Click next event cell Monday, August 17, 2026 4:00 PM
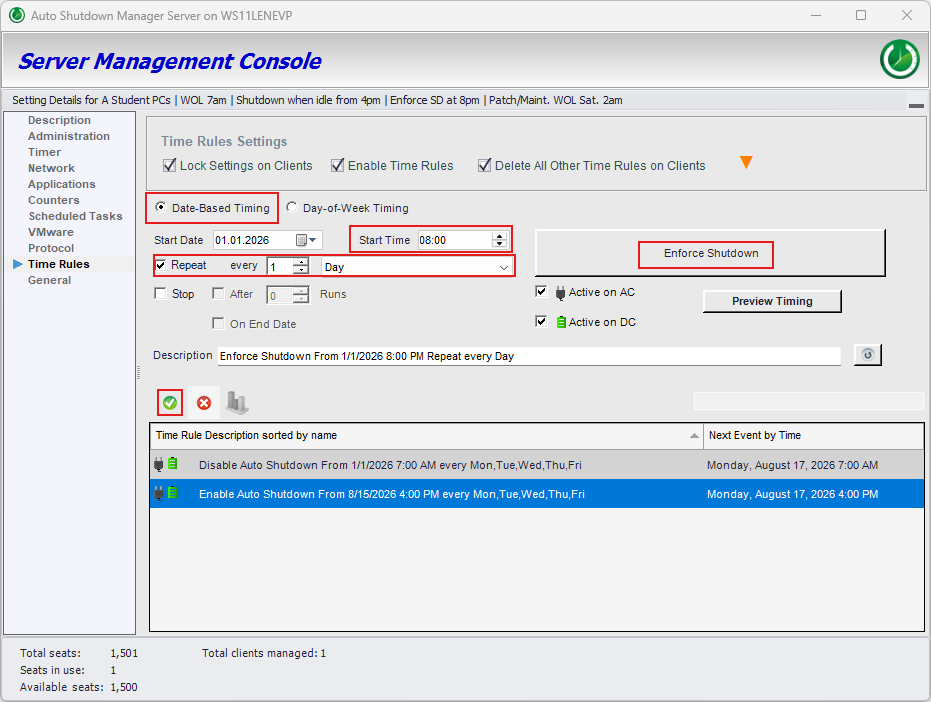The height and width of the screenshot is (702, 931). [x=792, y=494]
